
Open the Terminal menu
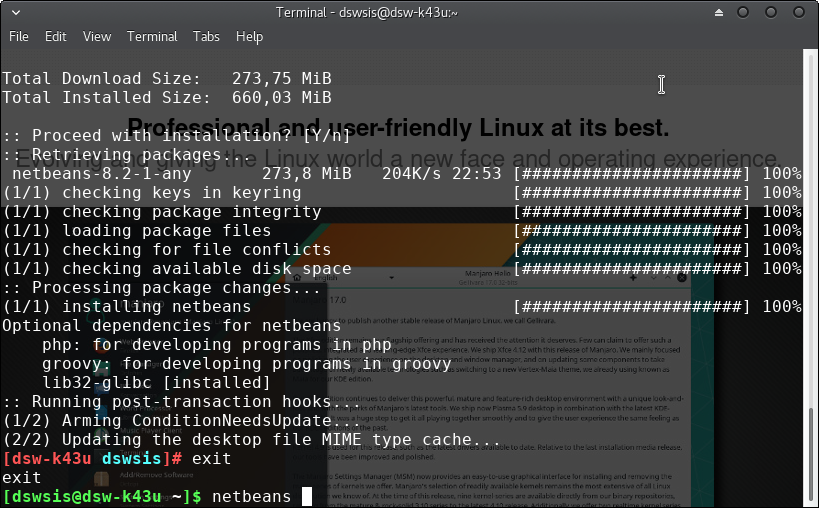coord(152,36)
